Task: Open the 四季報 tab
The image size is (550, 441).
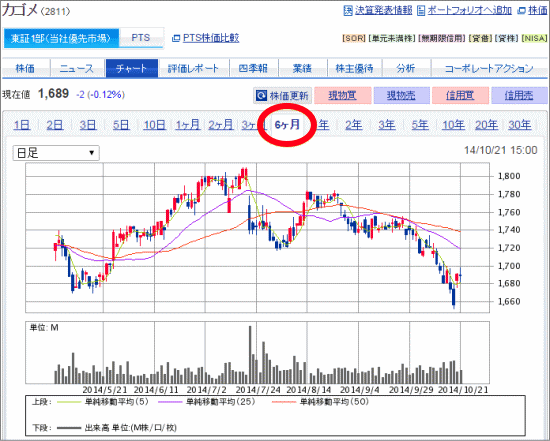Action: (253, 68)
